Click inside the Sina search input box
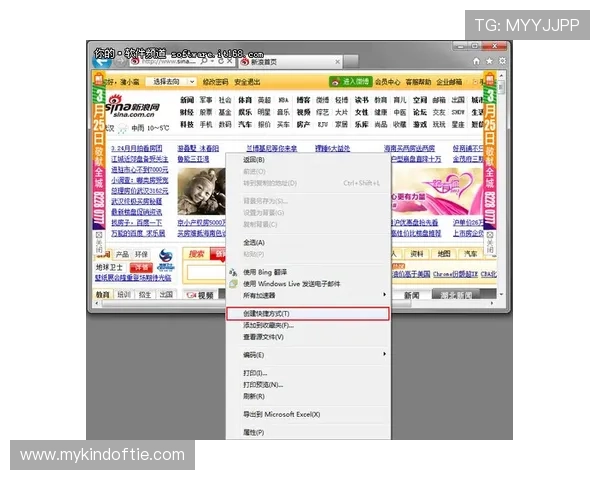This screenshot has width=600, height=480. pos(206,273)
